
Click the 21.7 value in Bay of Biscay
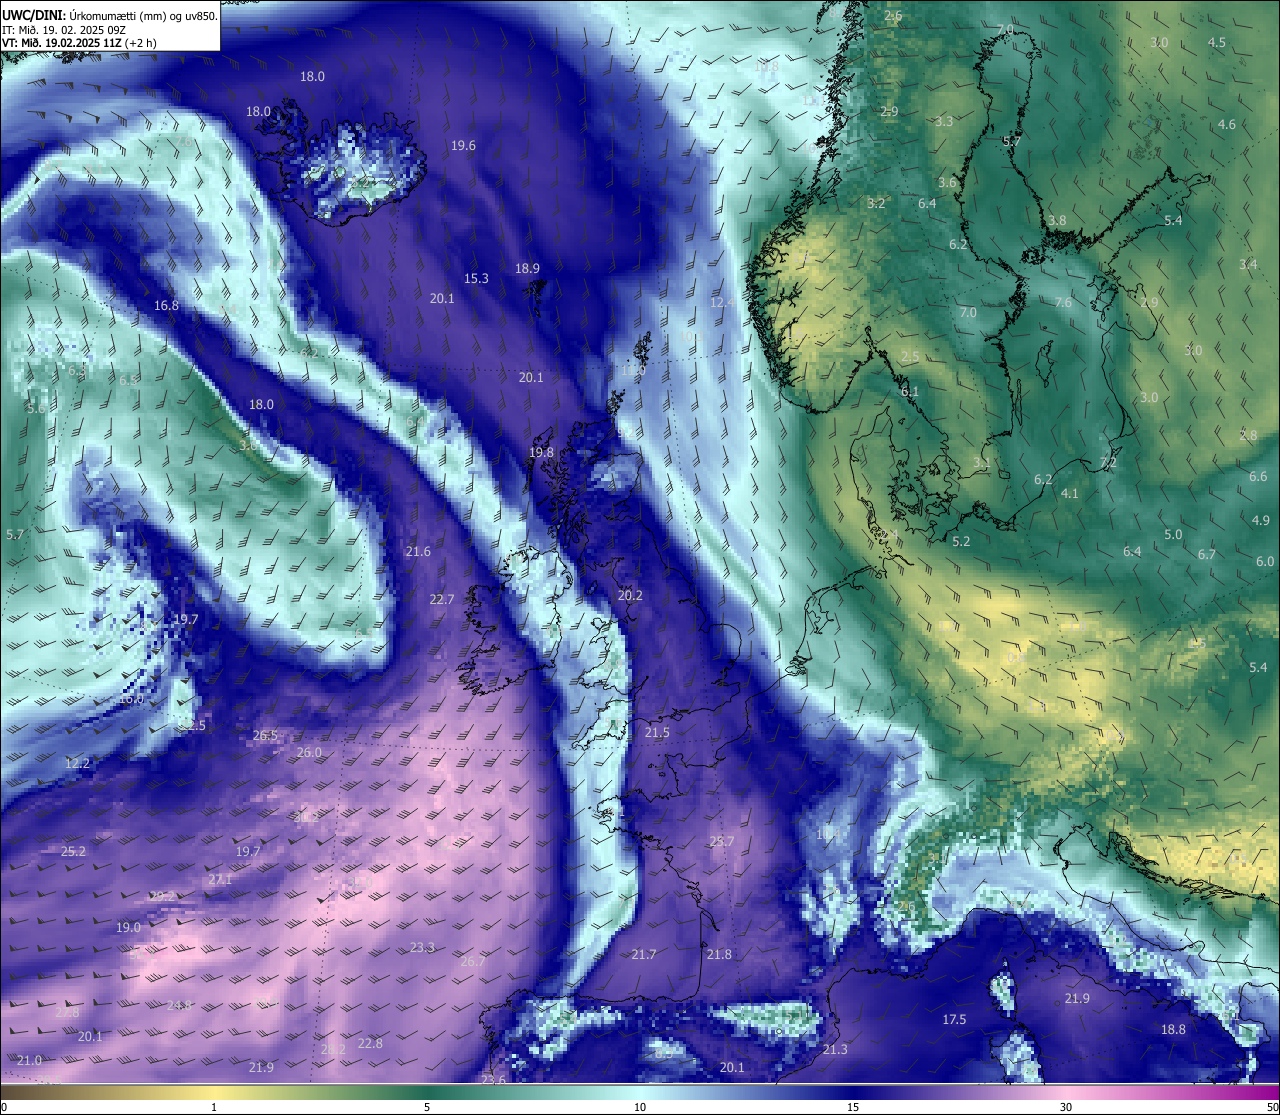(x=644, y=954)
